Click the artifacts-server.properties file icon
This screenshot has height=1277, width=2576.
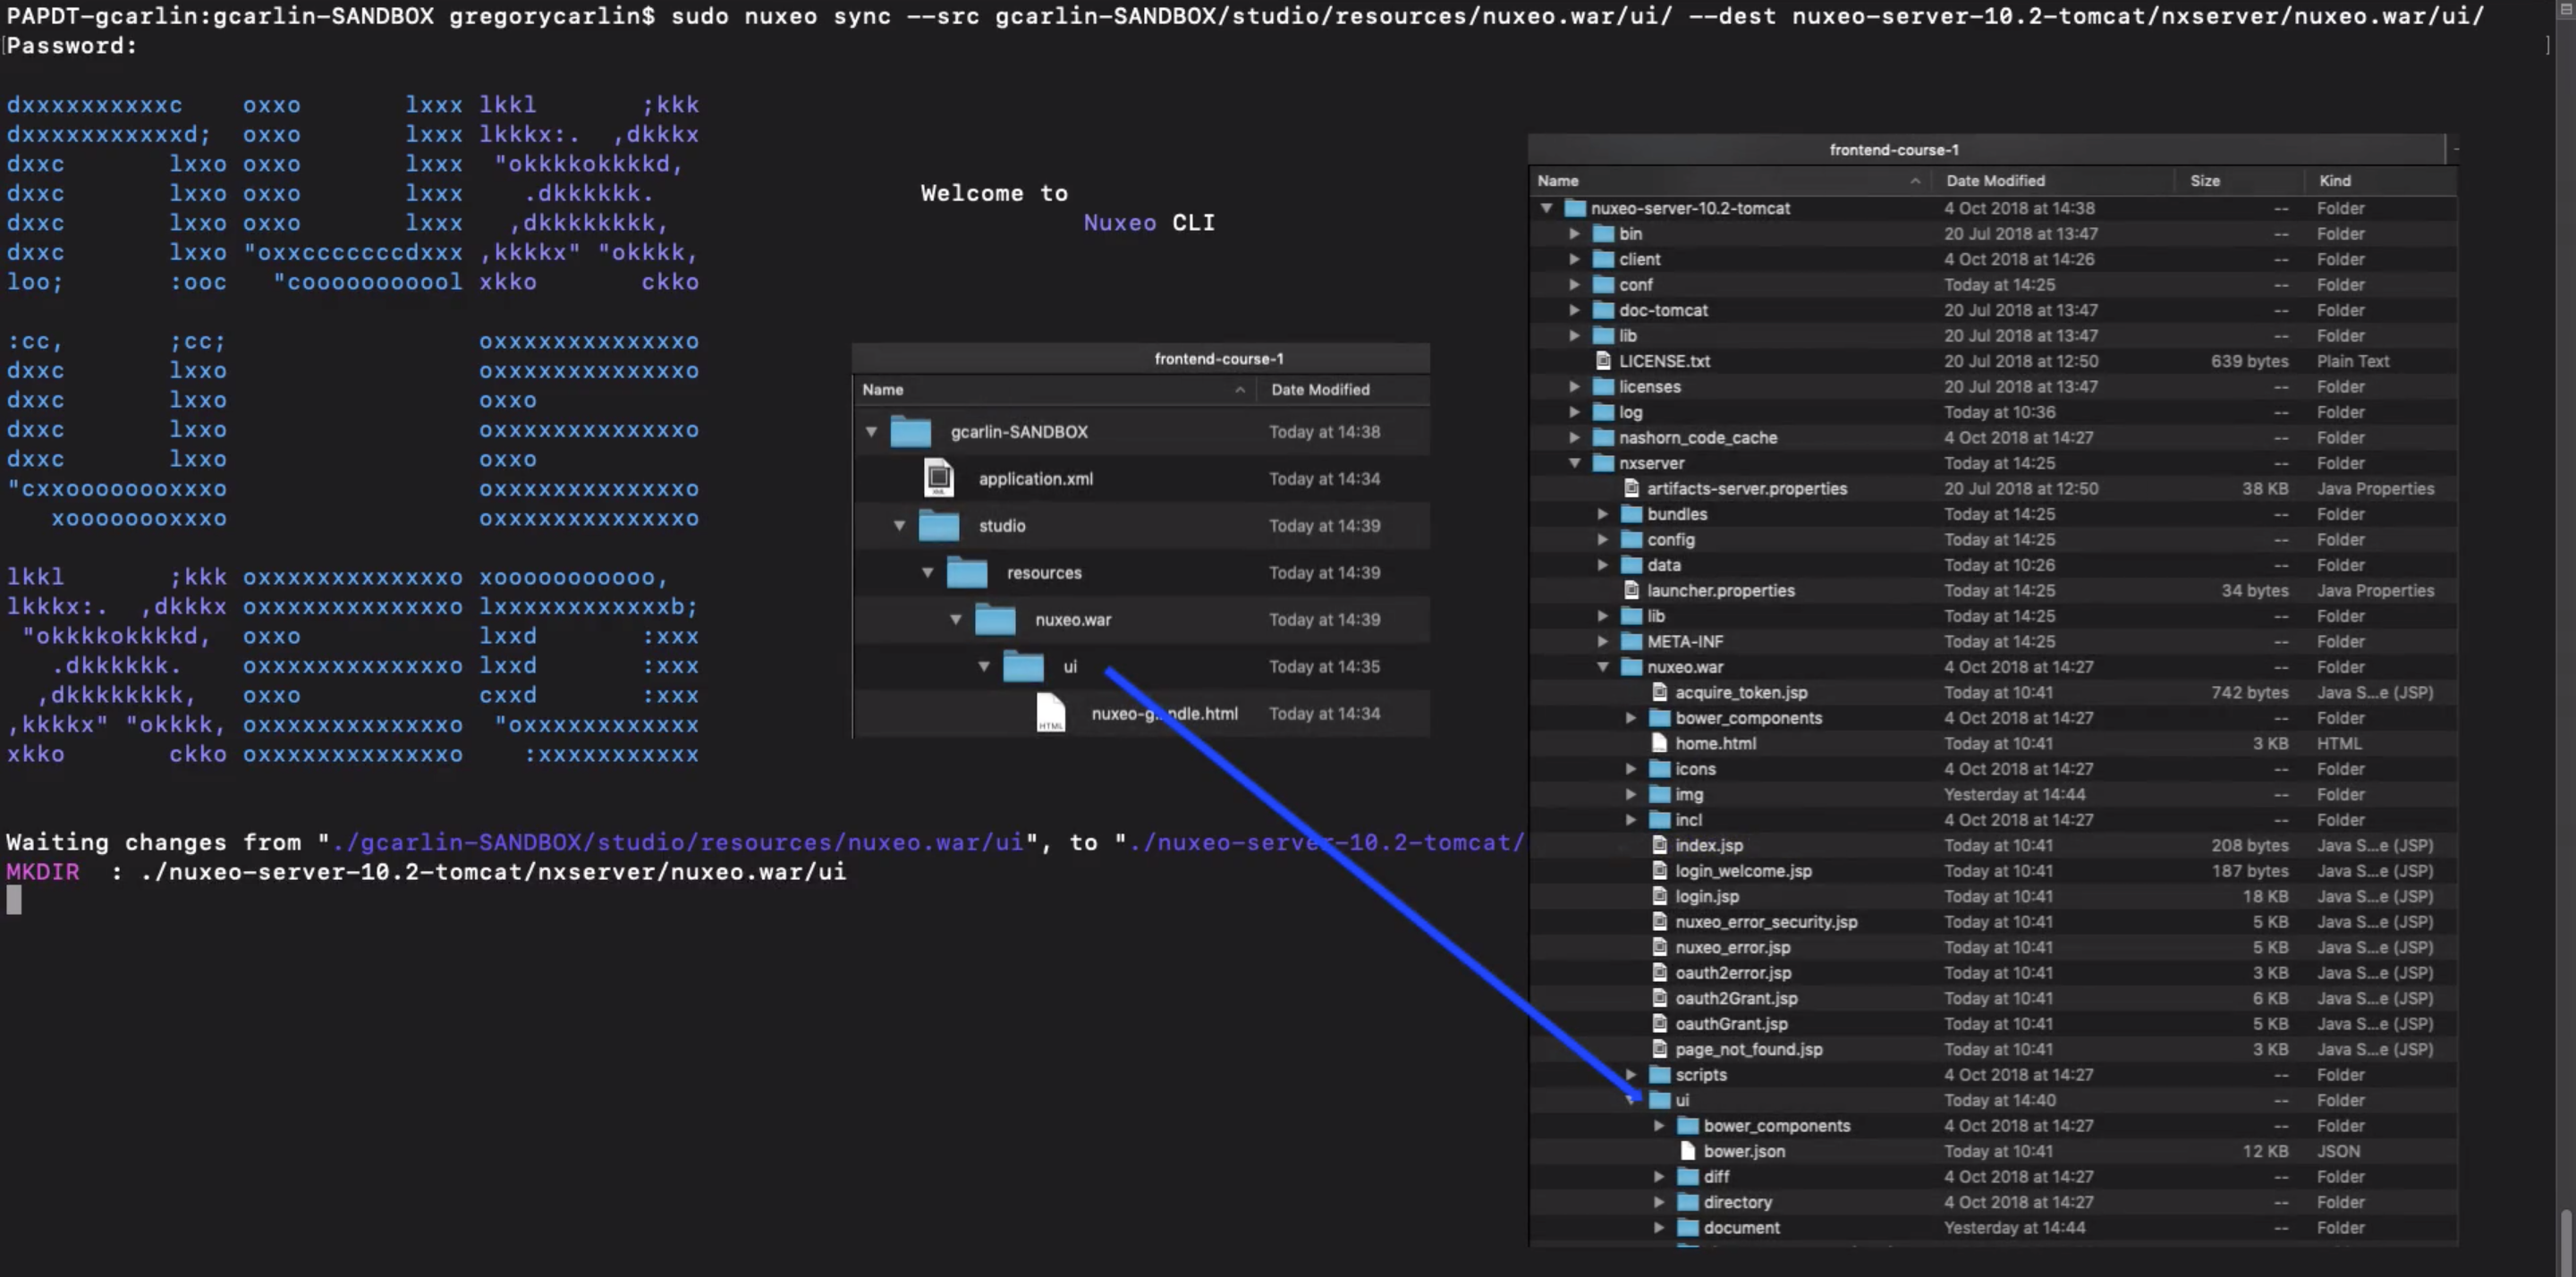coord(1631,488)
